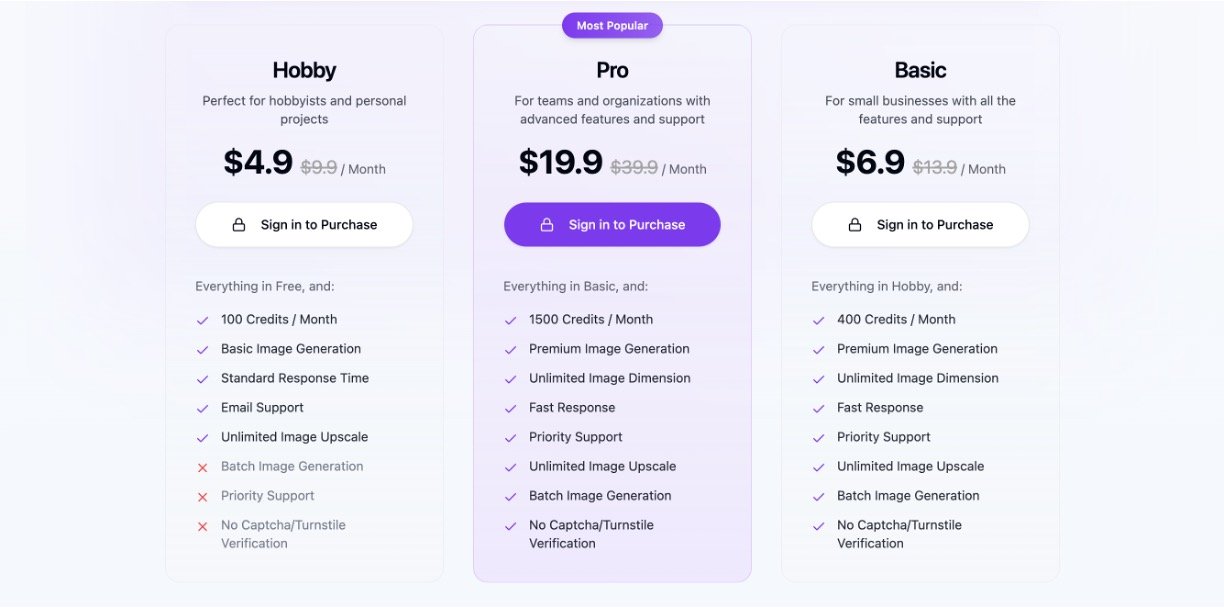Click the $4.9 Hobby price

[x=258, y=162]
